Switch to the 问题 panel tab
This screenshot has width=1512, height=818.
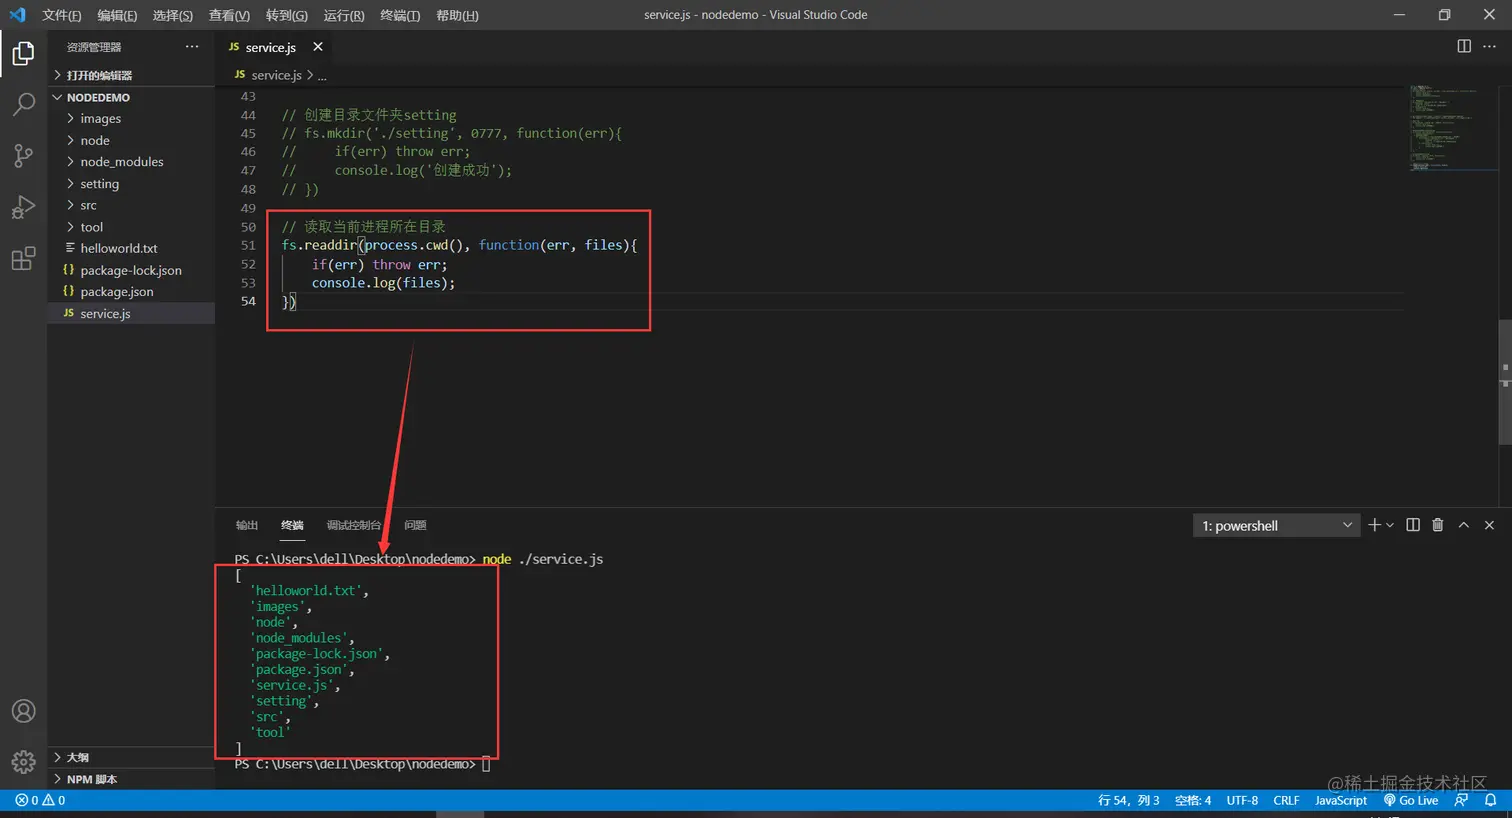415,525
